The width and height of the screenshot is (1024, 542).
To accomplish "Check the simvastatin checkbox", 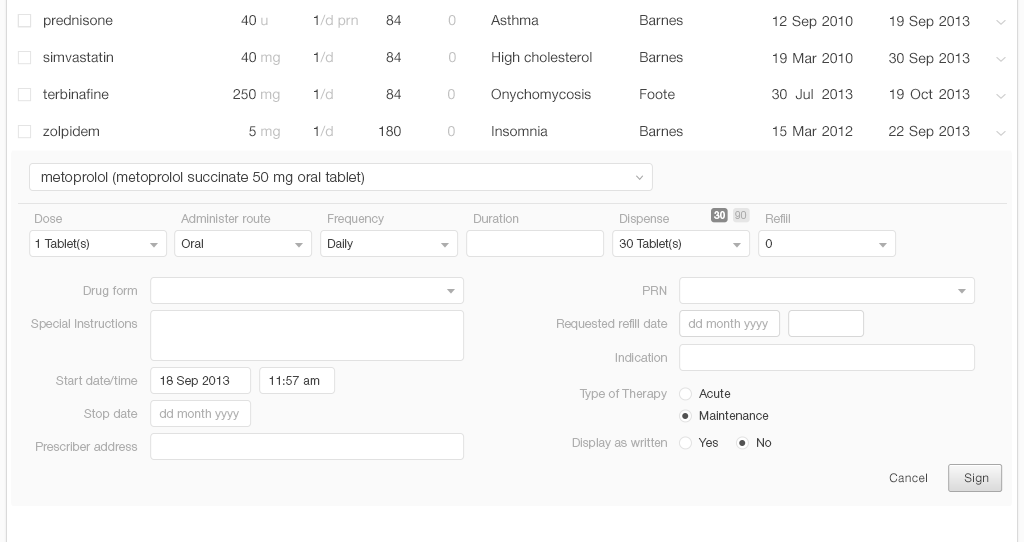I will (x=25, y=58).
